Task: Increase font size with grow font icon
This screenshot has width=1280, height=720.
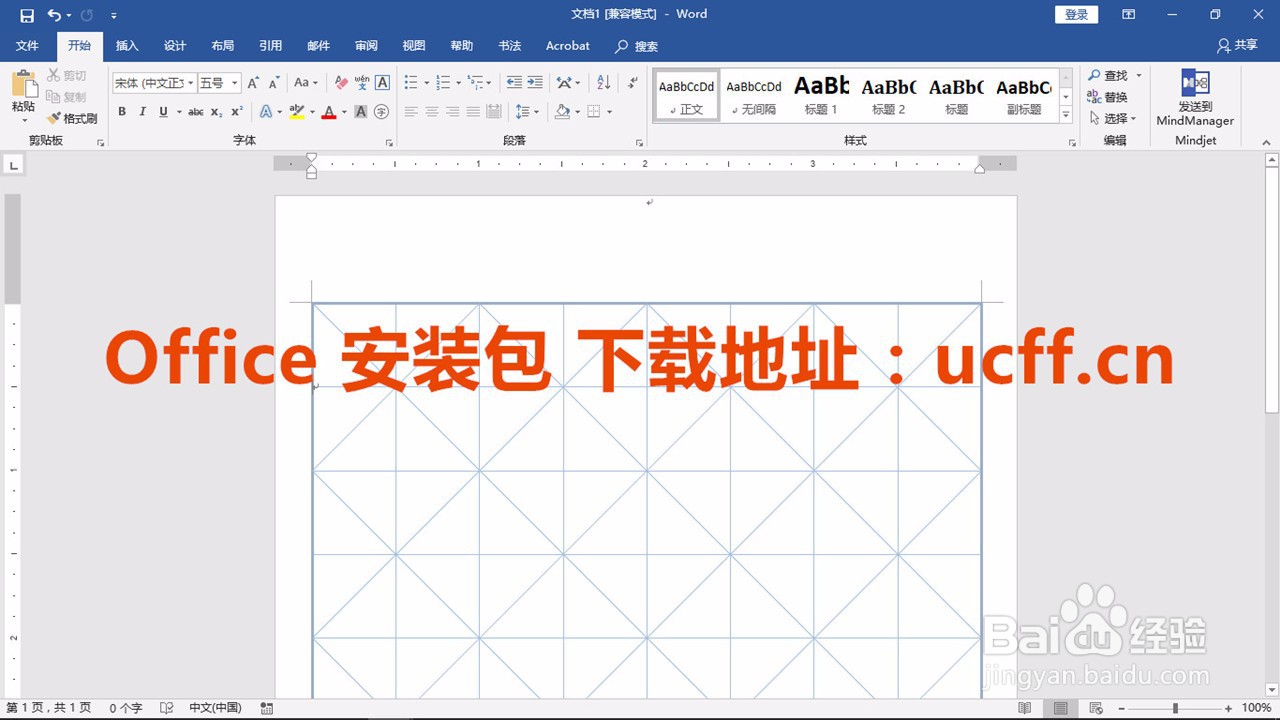Action: coord(253,83)
